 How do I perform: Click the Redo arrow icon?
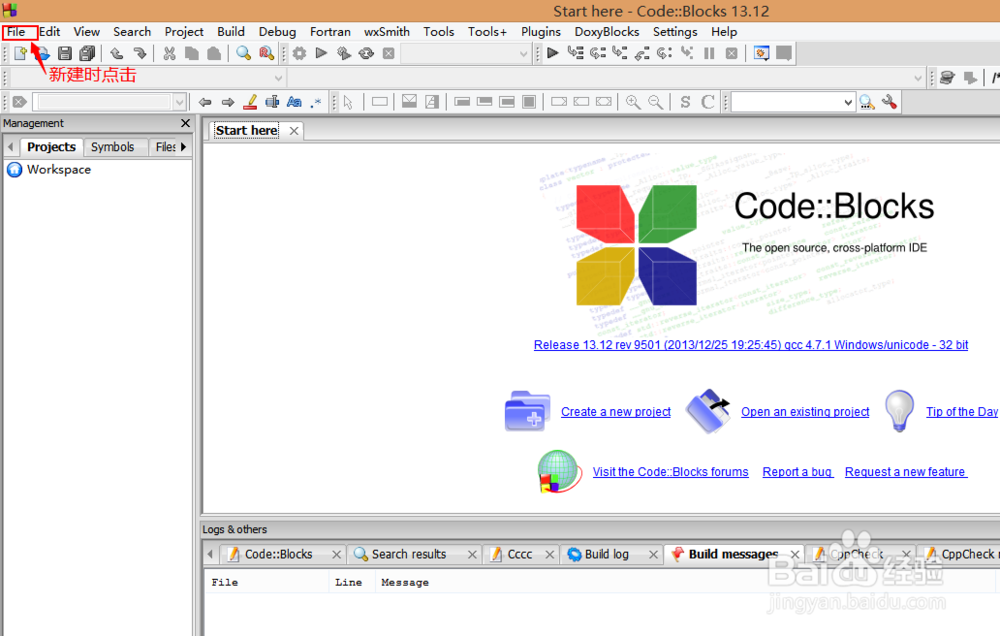pos(139,54)
